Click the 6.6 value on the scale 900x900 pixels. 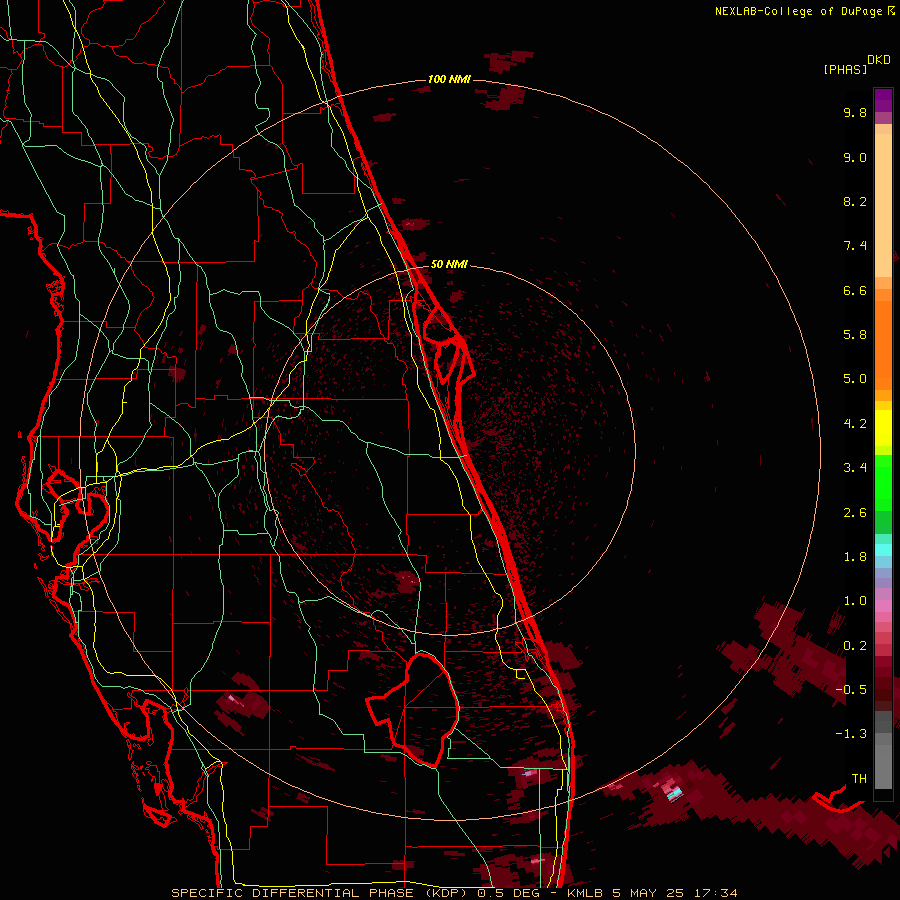(x=855, y=290)
